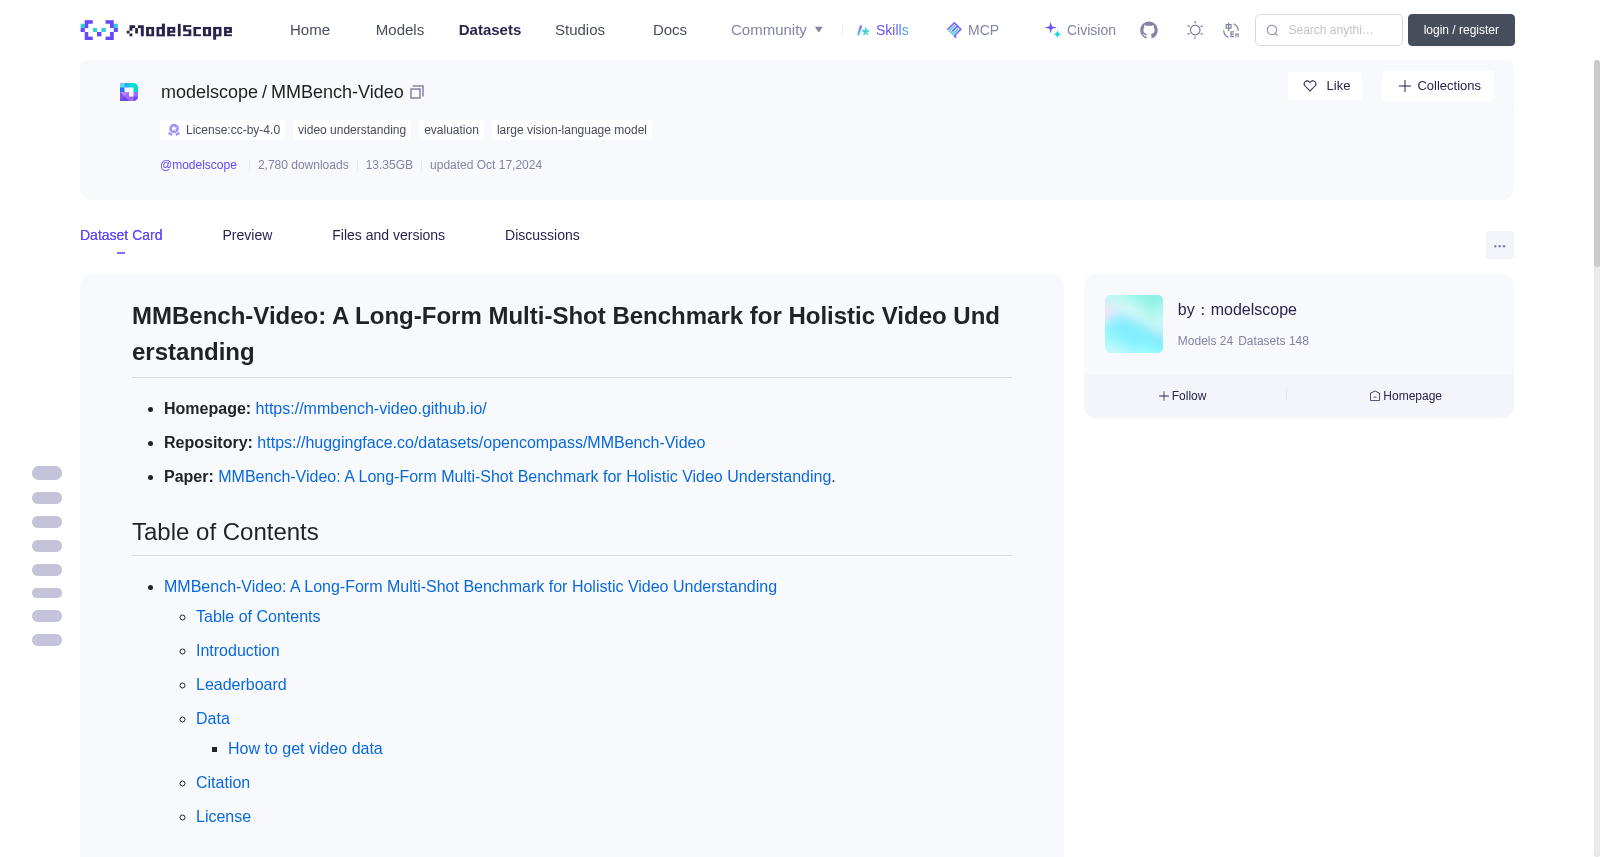This screenshot has width=1600, height=857.
Task: Click the 'Datasets 148' count text
Action: pos(1273,341)
